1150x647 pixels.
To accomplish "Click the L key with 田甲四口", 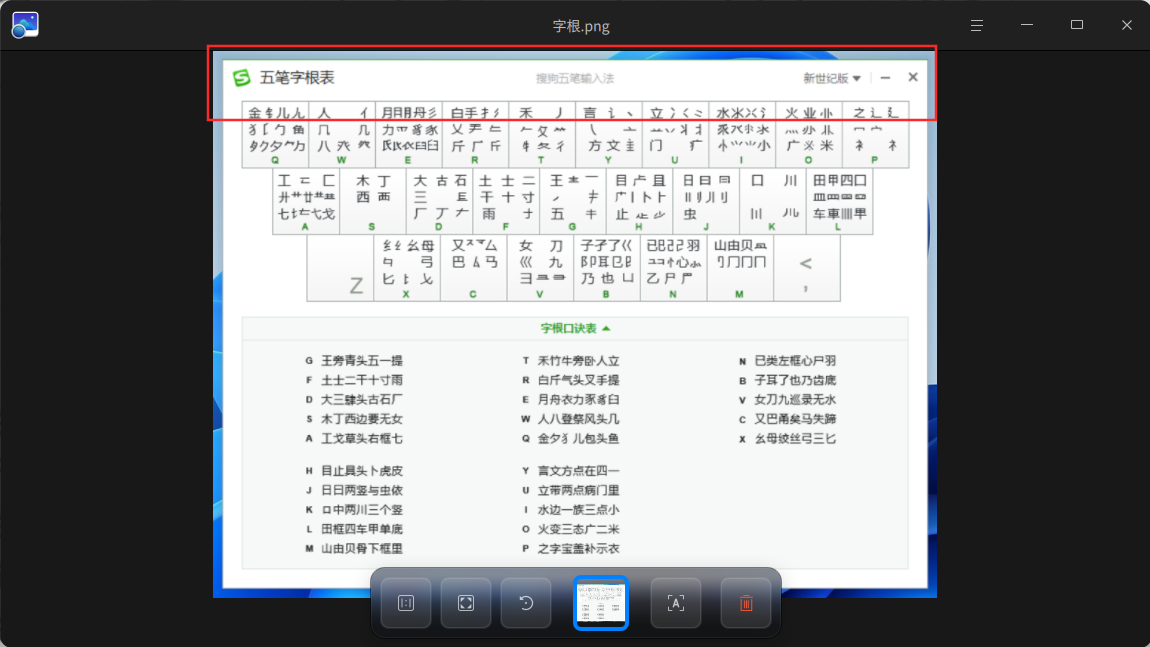I will (x=840, y=202).
